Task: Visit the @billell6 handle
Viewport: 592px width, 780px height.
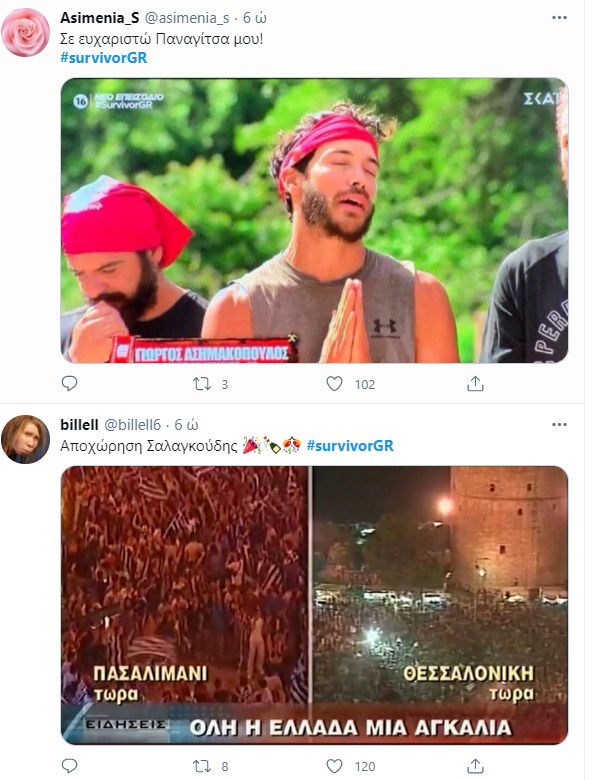Action: coord(132,425)
